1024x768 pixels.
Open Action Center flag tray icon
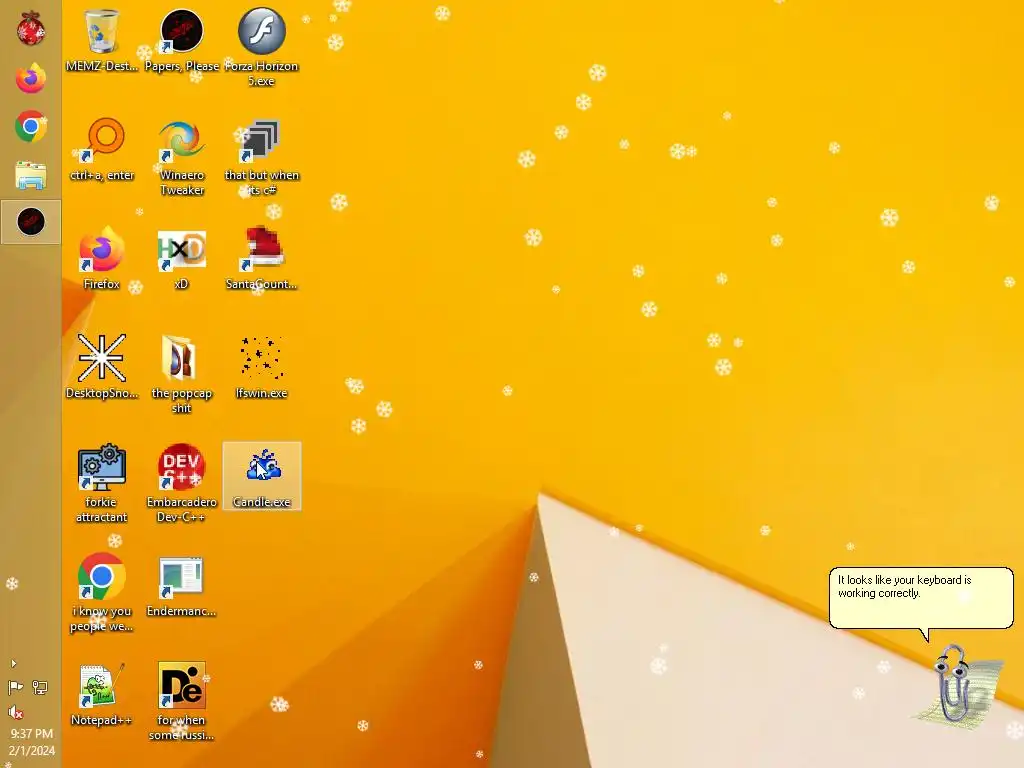(x=15, y=687)
